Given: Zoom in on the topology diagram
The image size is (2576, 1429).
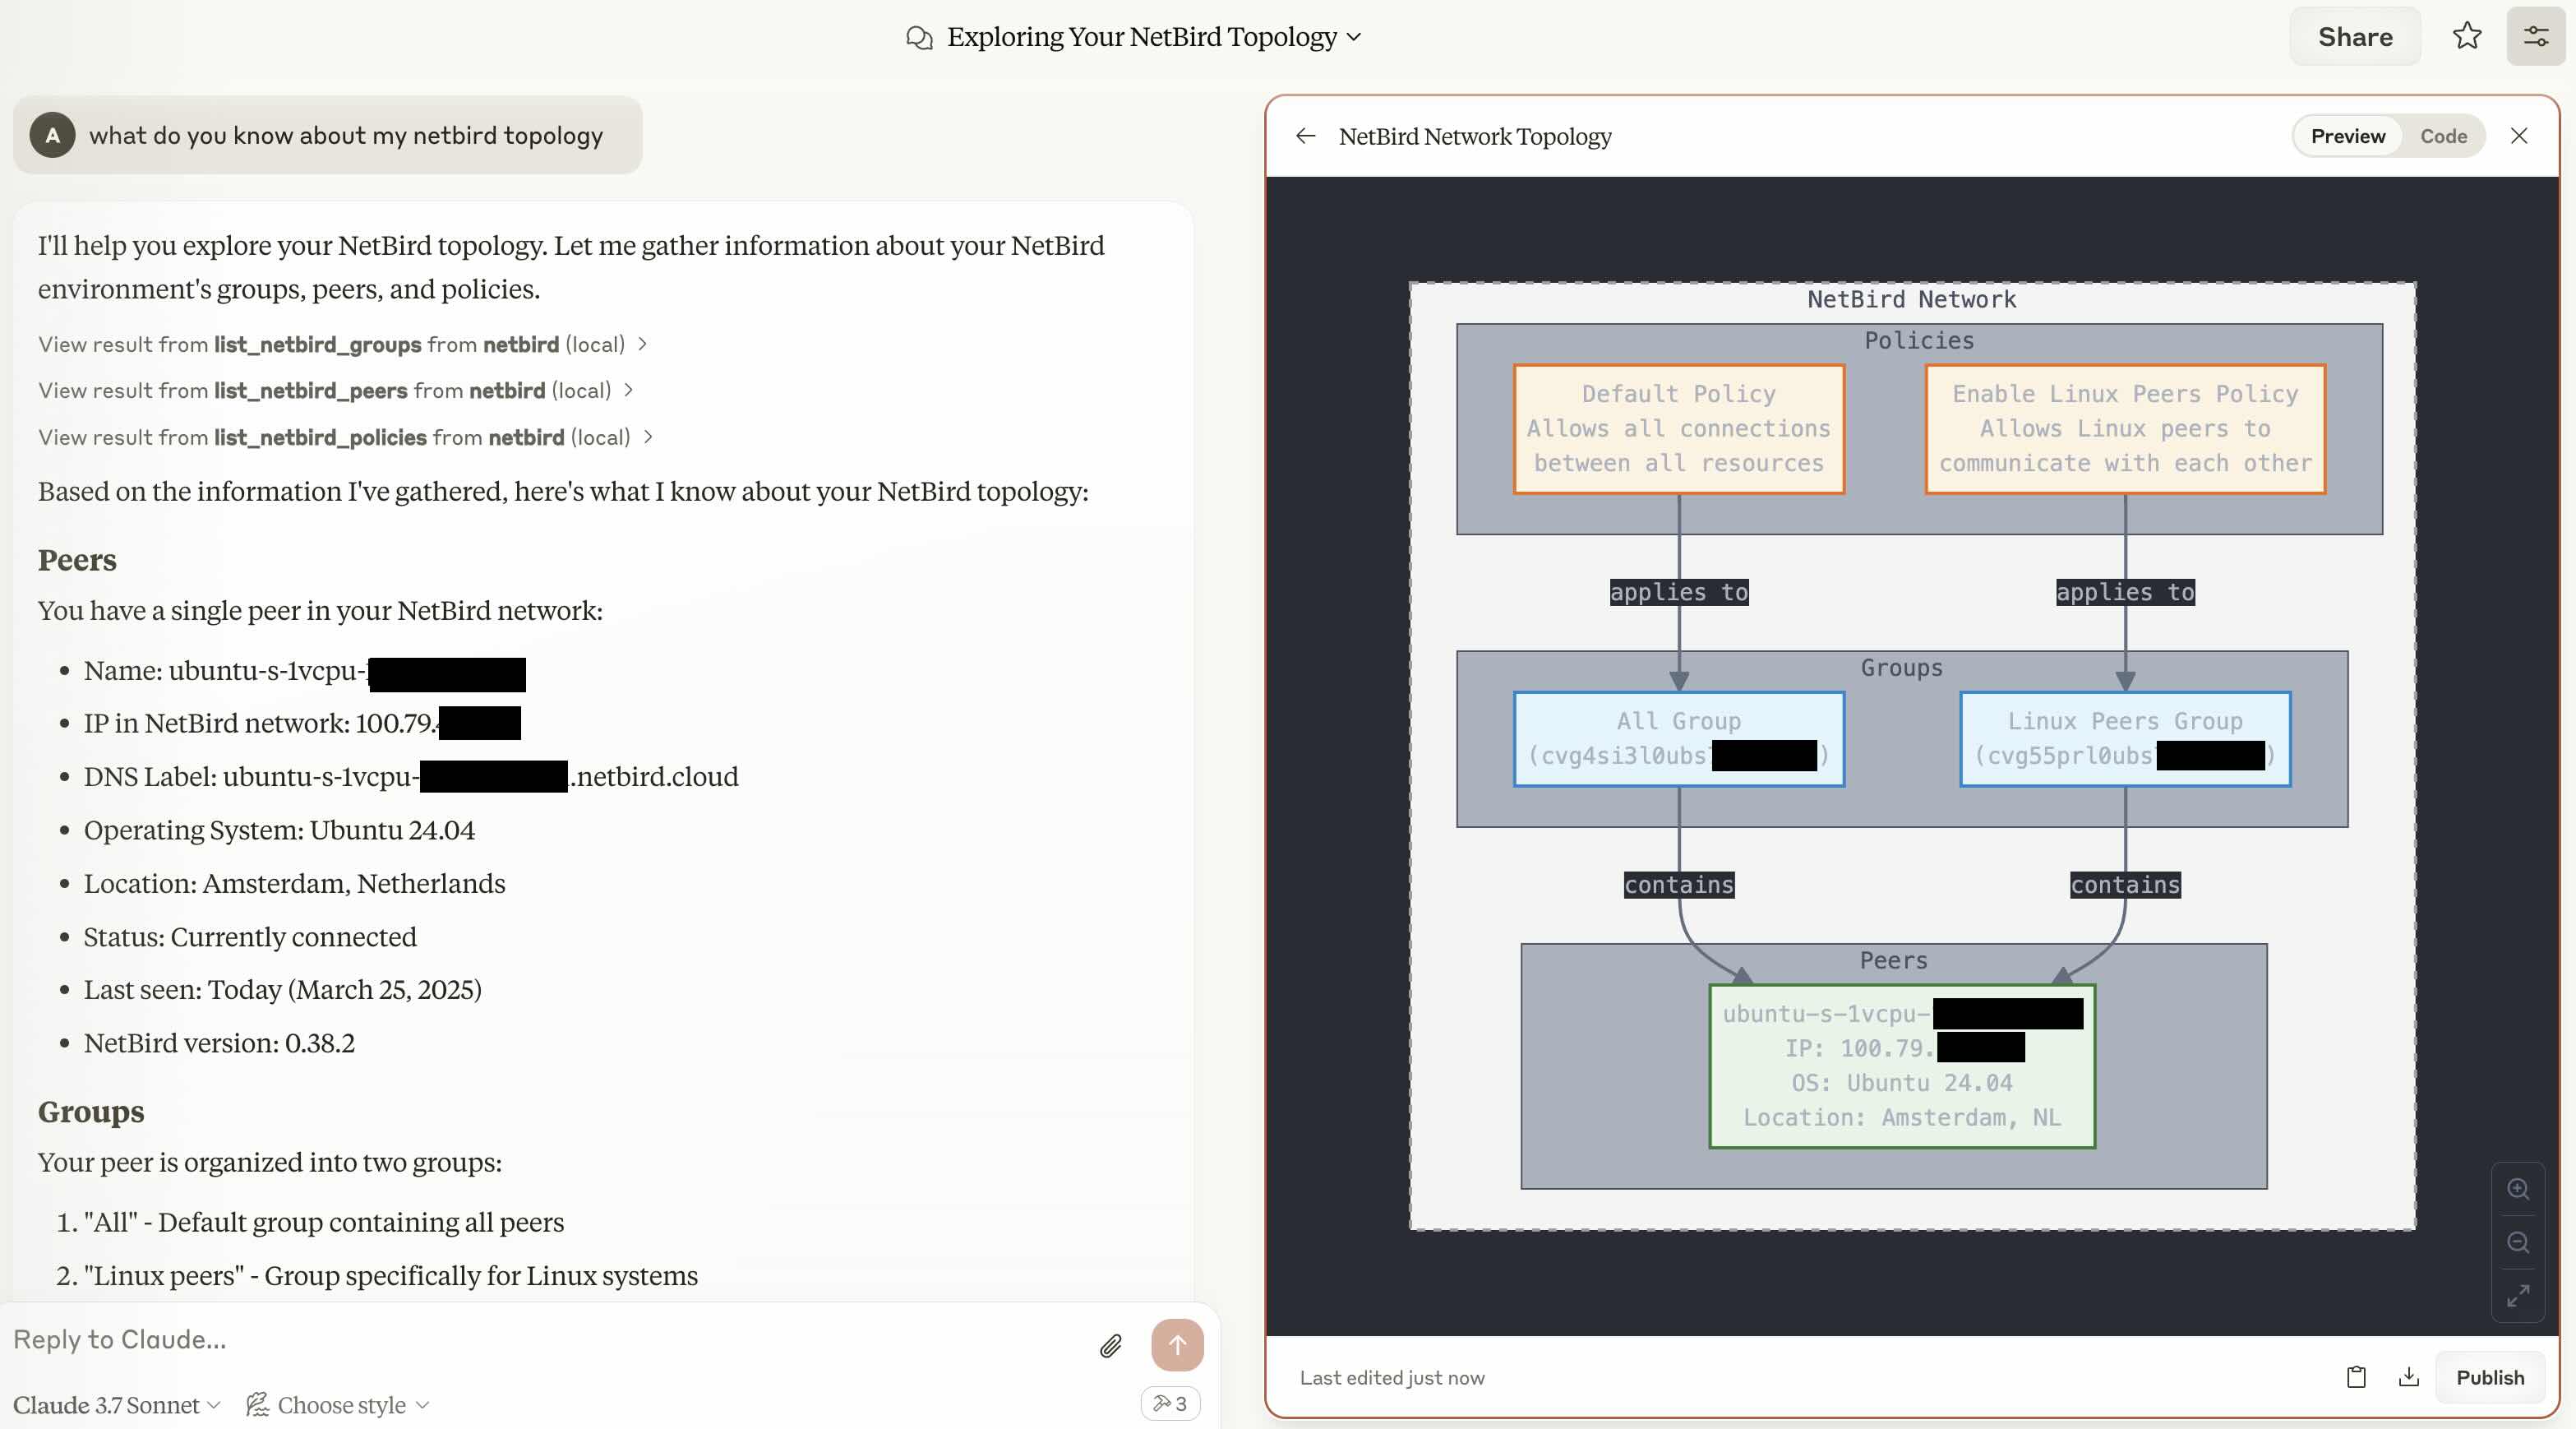Looking at the screenshot, I should pyautogui.click(x=2518, y=1189).
